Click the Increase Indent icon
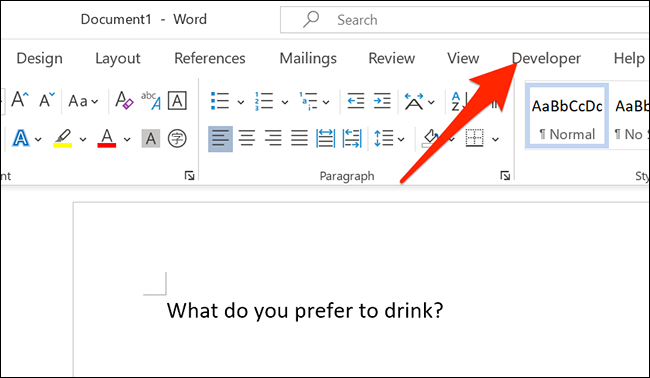Screen dimensions: 650x378 [382, 101]
